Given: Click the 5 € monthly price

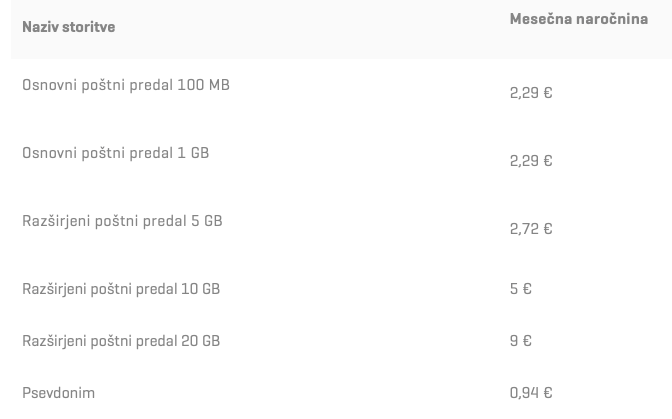Looking at the screenshot, I should click(521, 289).
